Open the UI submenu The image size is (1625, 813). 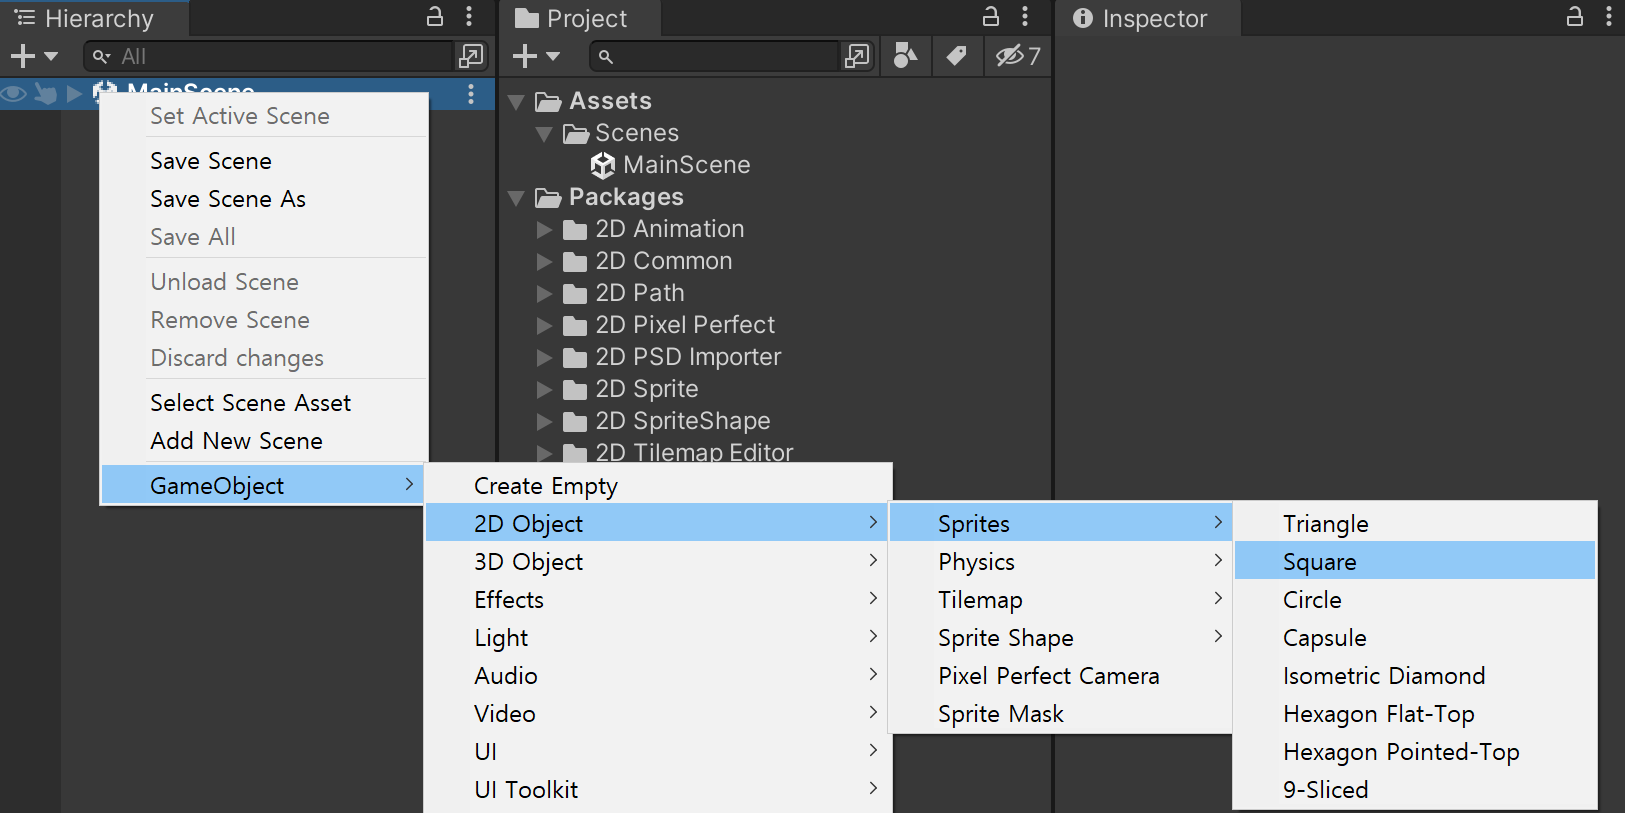tap(658, 751)
